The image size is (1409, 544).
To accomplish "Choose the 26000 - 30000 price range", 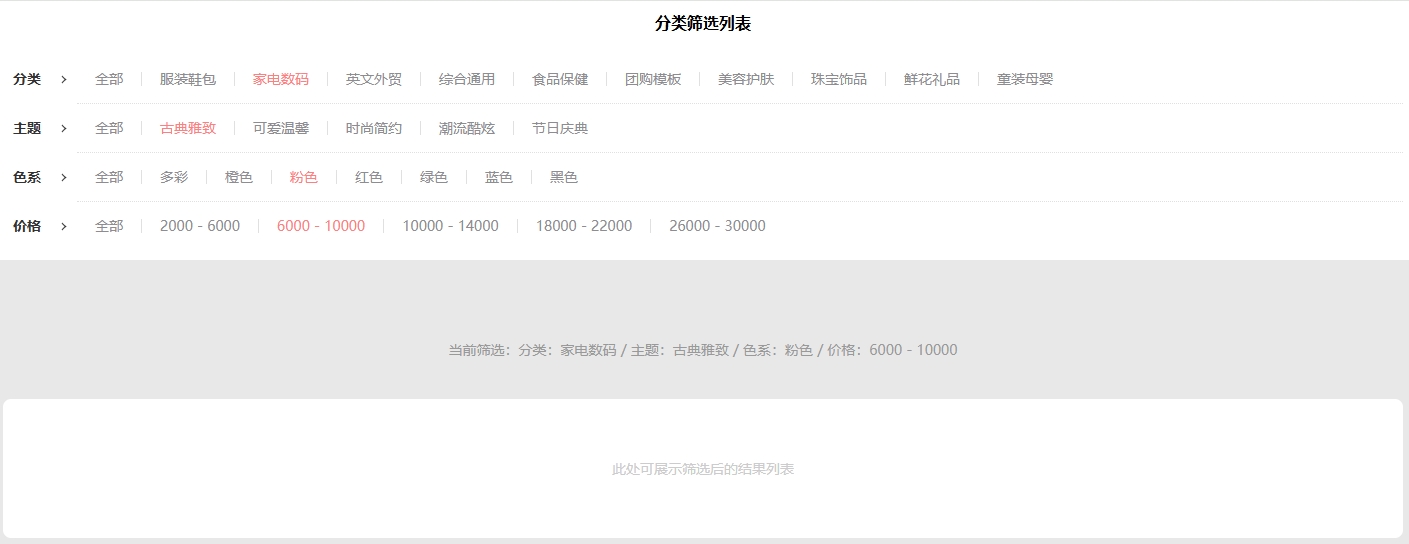I will [717, 226].
